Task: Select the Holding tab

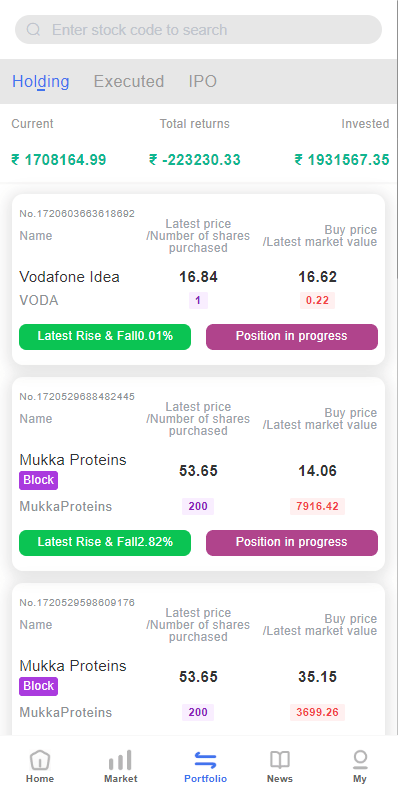Action: 40,81
